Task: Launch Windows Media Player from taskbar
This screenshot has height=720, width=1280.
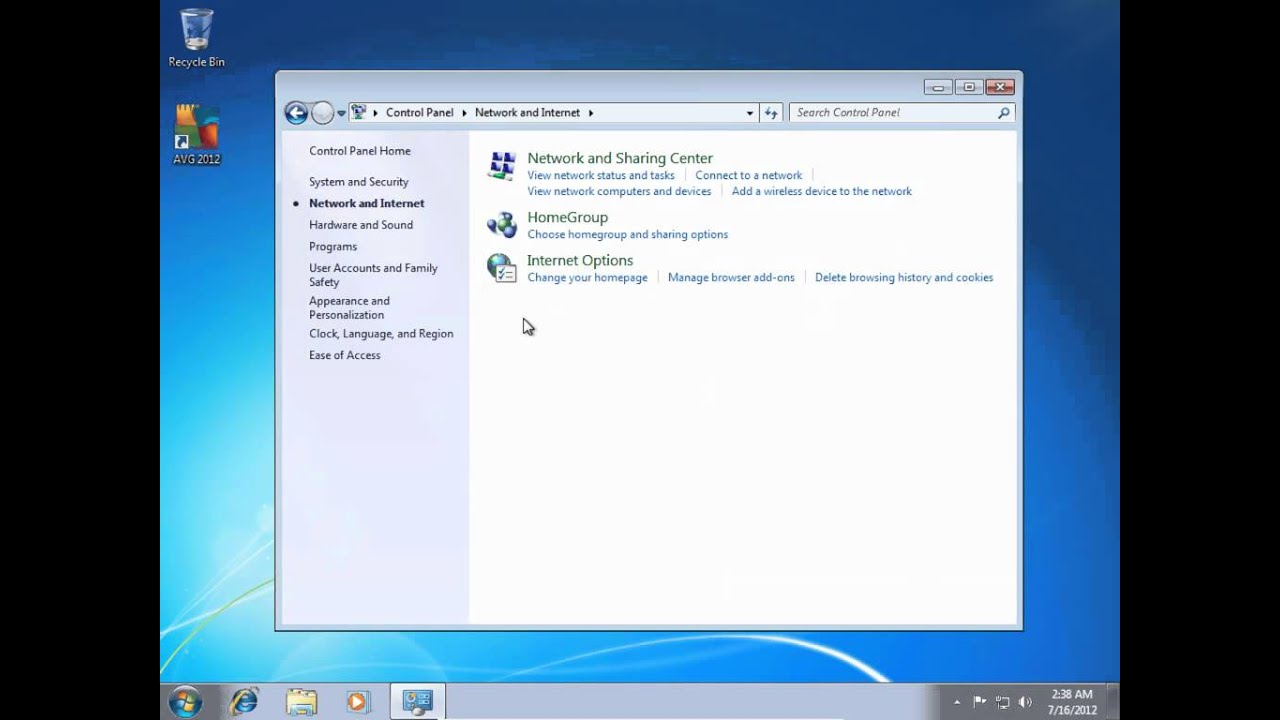Action: pyautogui.click(x=358, y=702)
